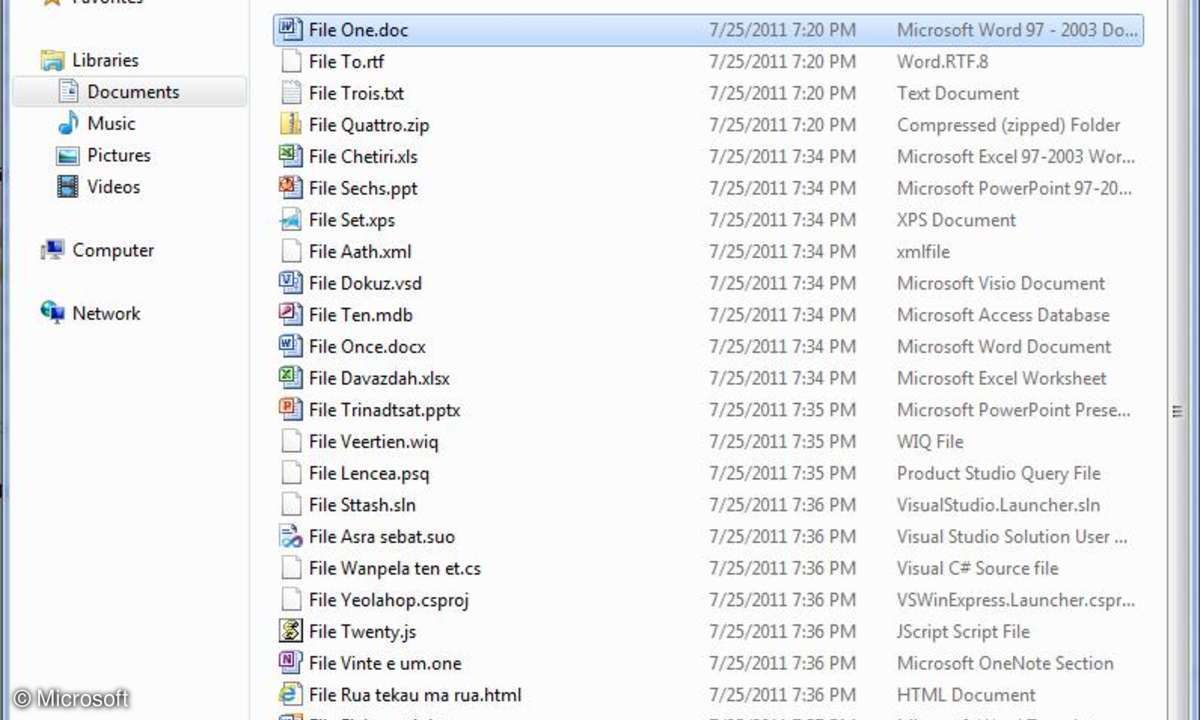Click the blank icon of File Aath.xml

tap(290, 251)
